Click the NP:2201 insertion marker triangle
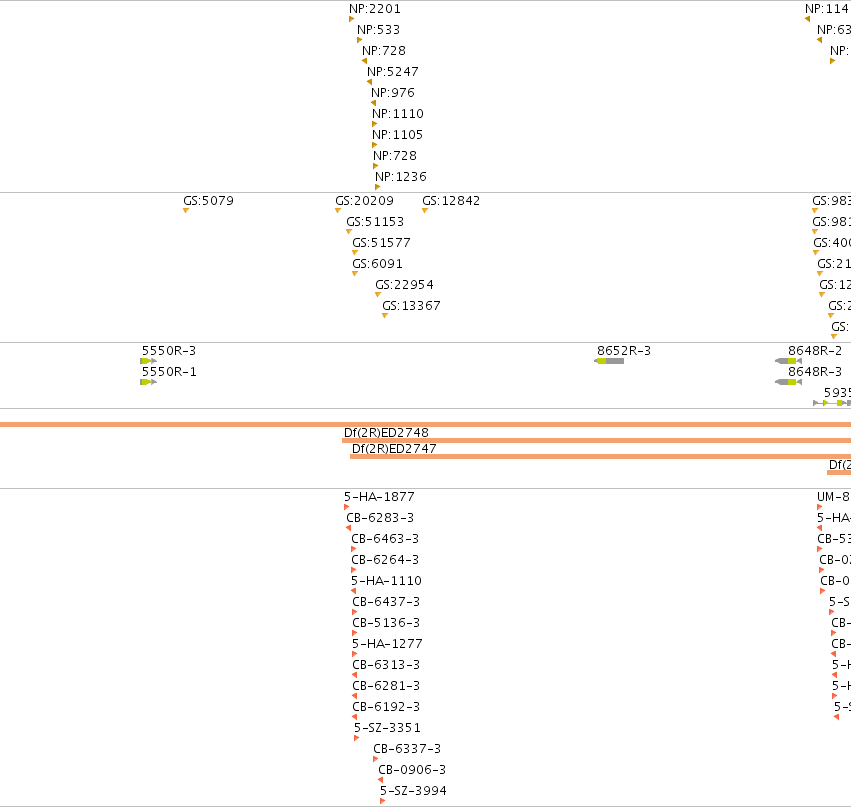 pos(351,20)
